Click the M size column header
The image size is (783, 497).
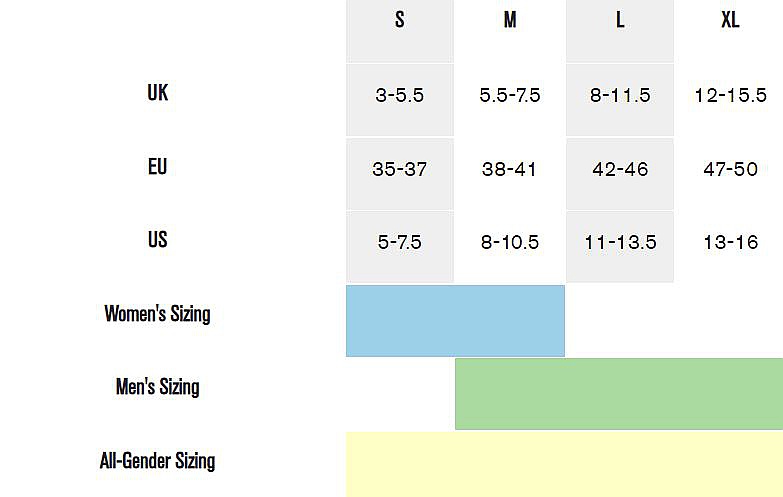tap(510, 21)
